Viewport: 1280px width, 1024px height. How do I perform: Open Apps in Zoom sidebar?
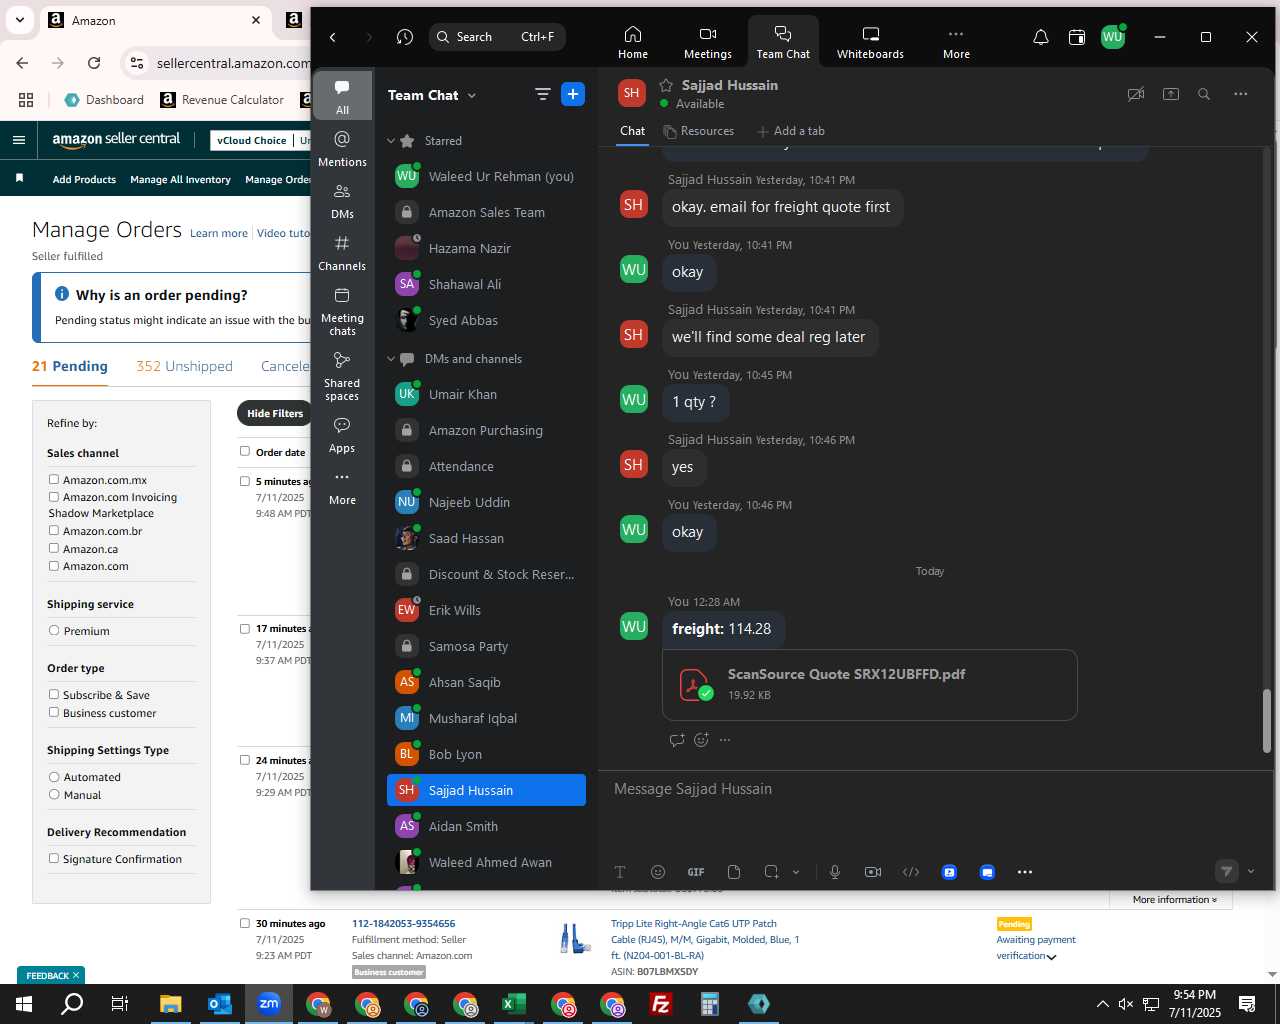pos(342,435)
